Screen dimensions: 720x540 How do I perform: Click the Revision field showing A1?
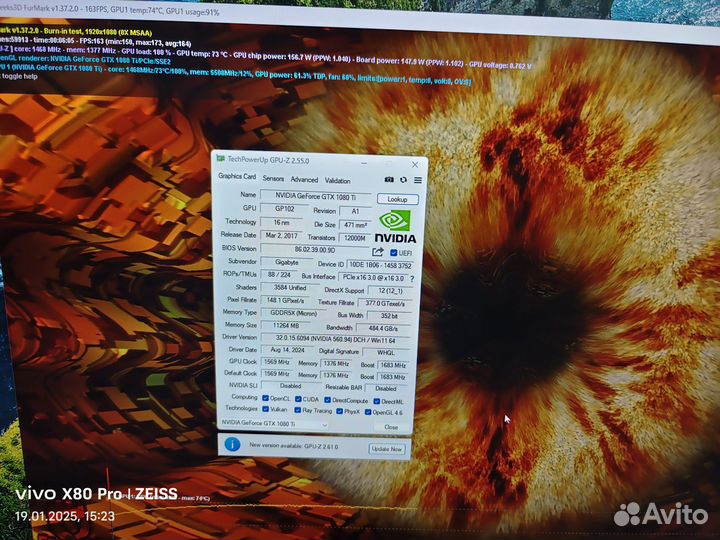click(354, 211)
